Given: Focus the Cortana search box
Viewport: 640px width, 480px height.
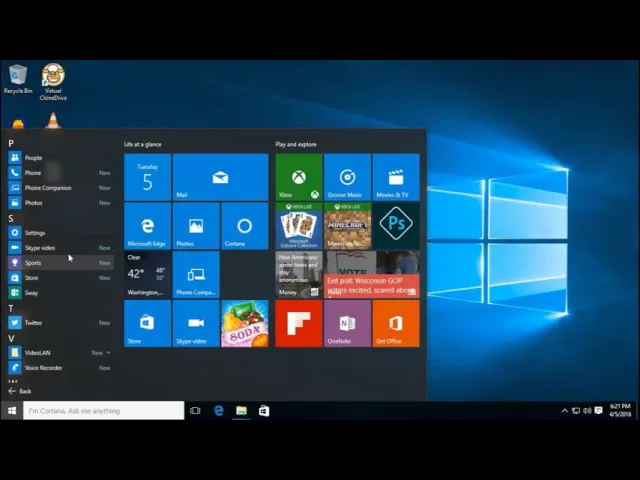Looking at the screenshot, I should pyautogui.click(x=104, y=411).
